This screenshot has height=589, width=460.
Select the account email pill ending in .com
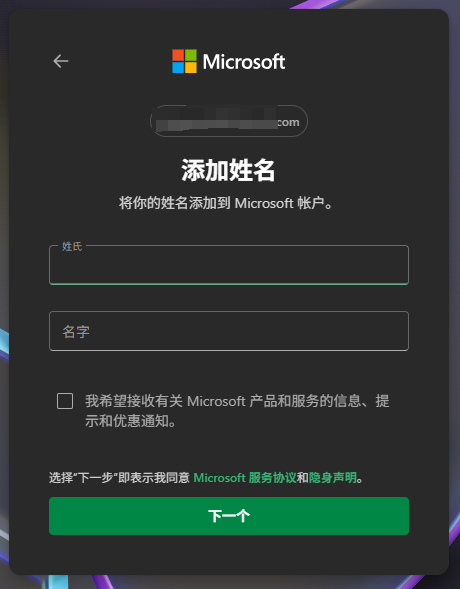229,121
